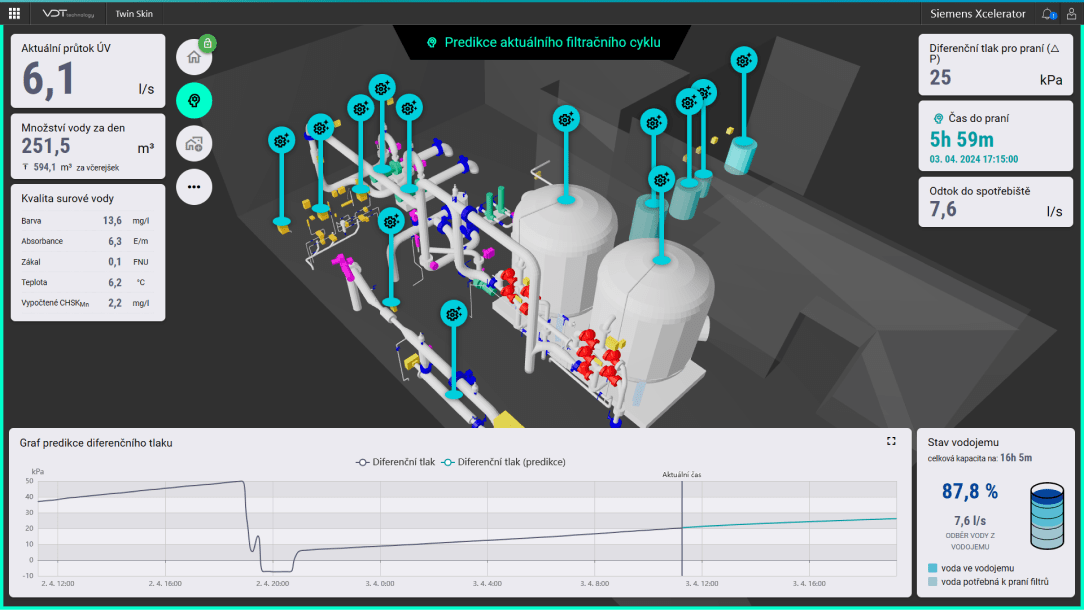Open the three-dots more options button

click(194, 187)
